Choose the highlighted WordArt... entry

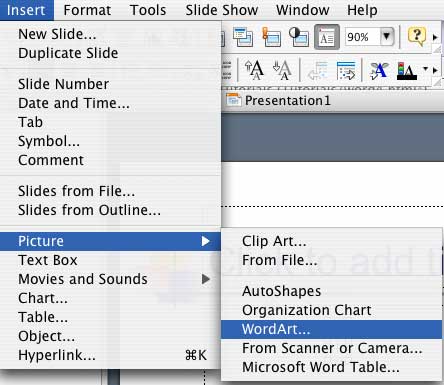[332, 329]
